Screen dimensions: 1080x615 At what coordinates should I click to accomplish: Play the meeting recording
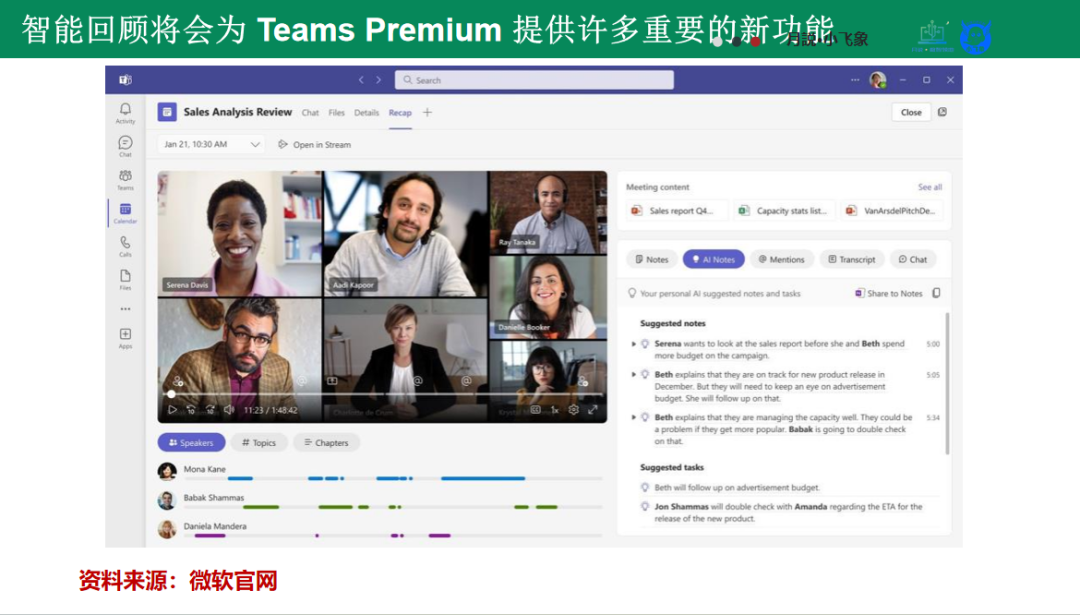[172, 410]
